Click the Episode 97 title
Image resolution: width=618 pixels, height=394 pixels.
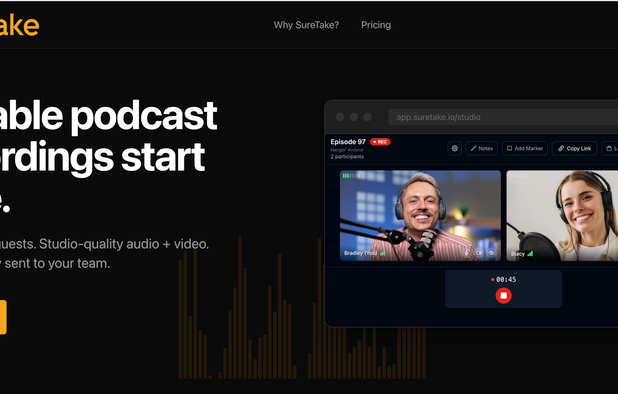coord(348,142)
